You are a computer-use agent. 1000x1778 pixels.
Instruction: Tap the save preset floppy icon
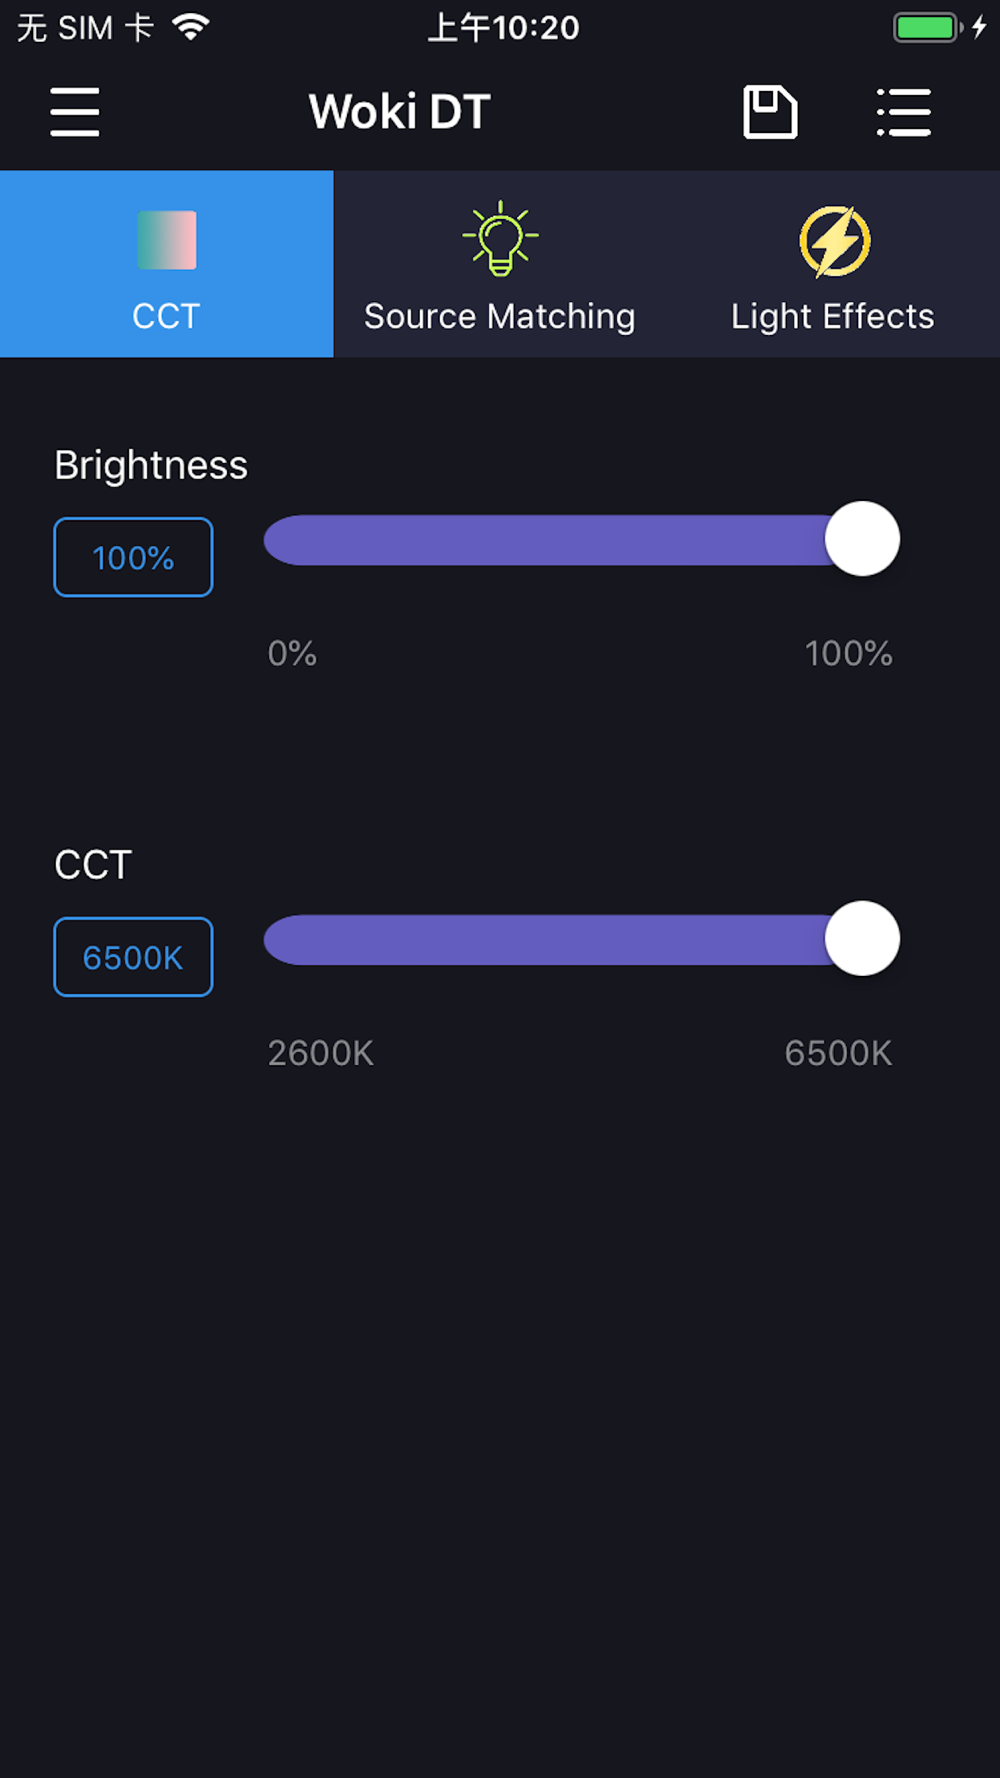[770, 111]
